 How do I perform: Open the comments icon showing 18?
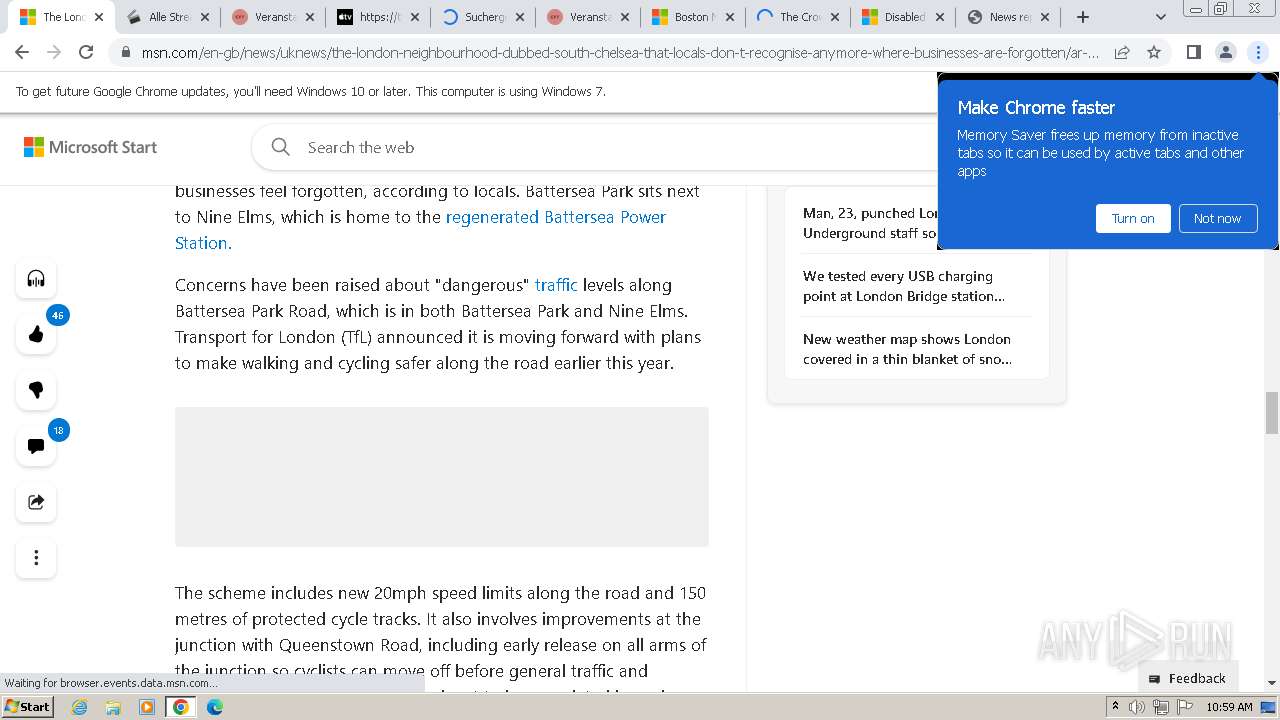pyautogui.click(x=36, y=446)
